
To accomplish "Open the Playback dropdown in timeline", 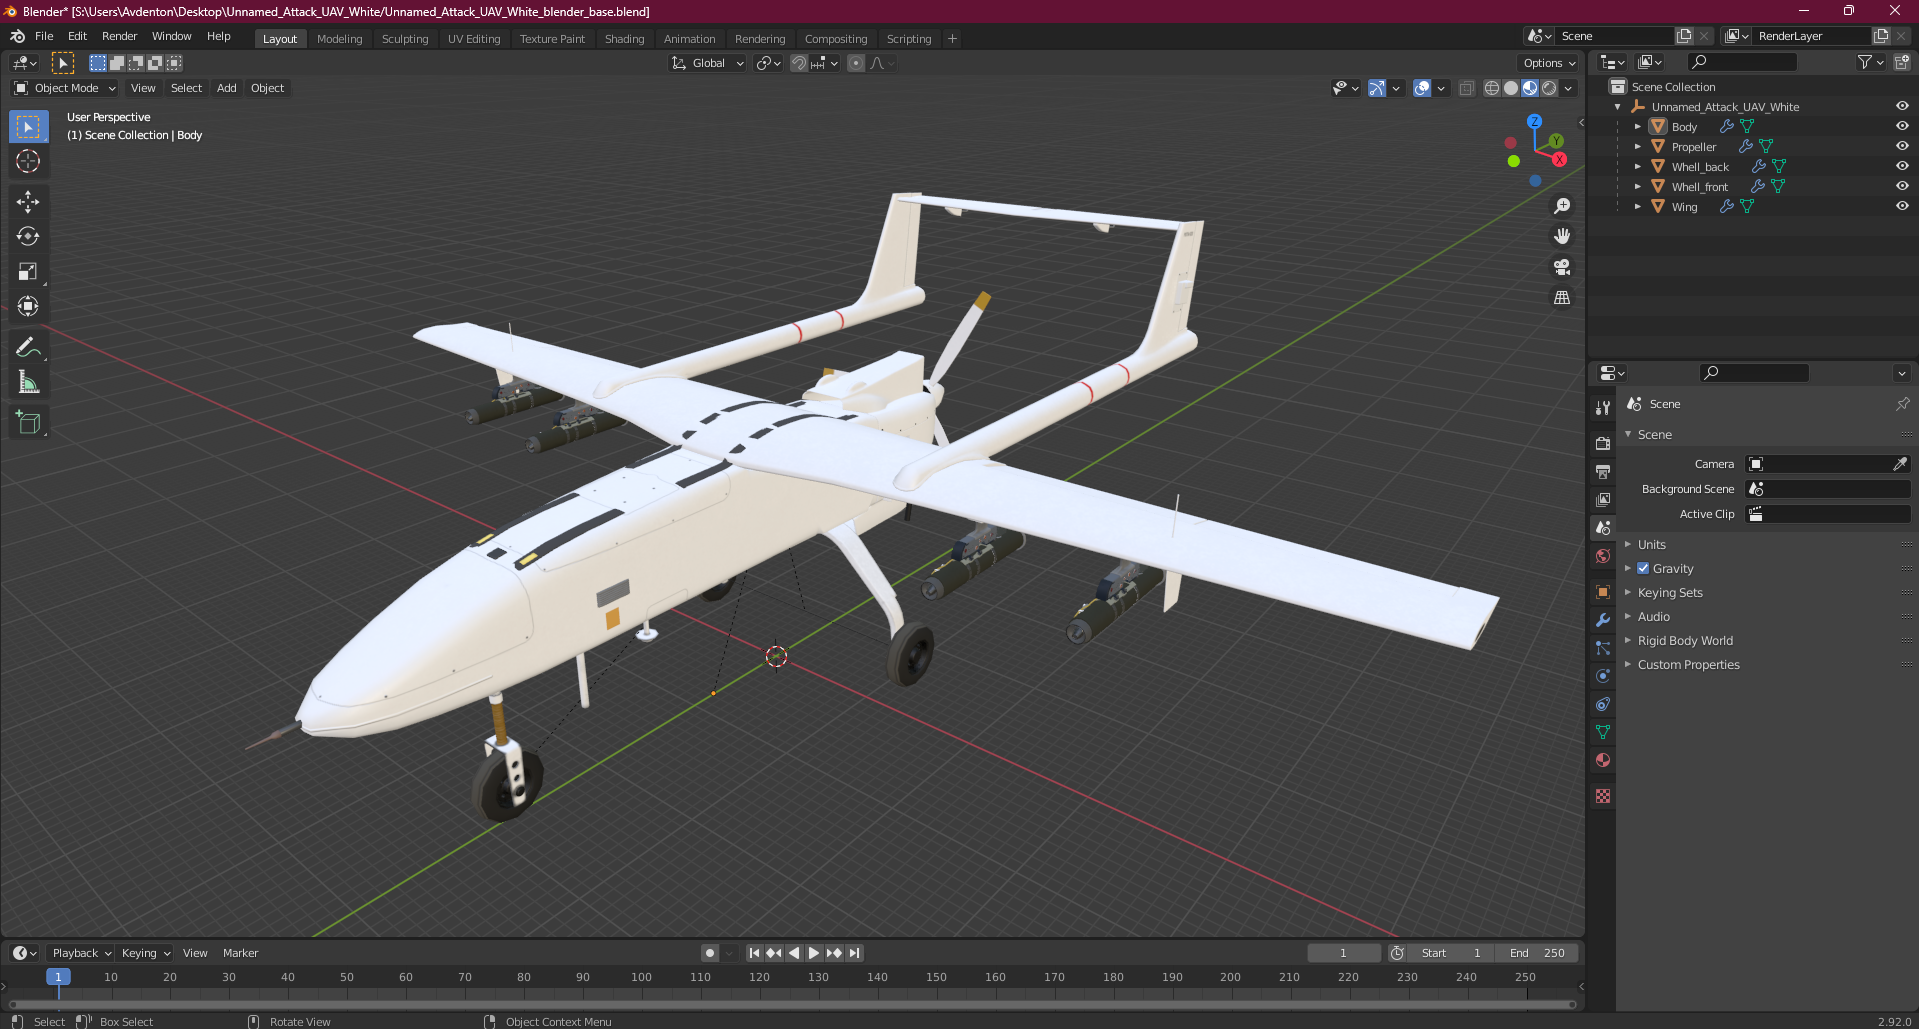I will 81,953.
